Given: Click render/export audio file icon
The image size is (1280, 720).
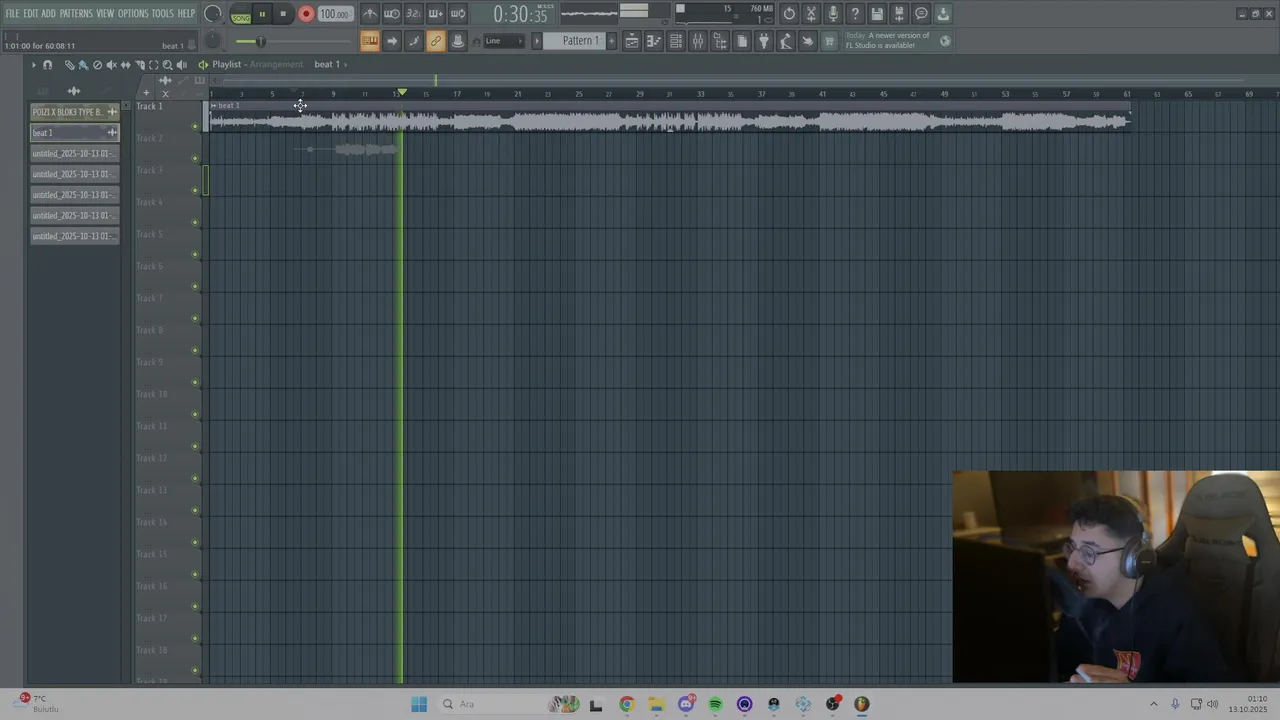Looking at the screenshot, I should point(899,14).
